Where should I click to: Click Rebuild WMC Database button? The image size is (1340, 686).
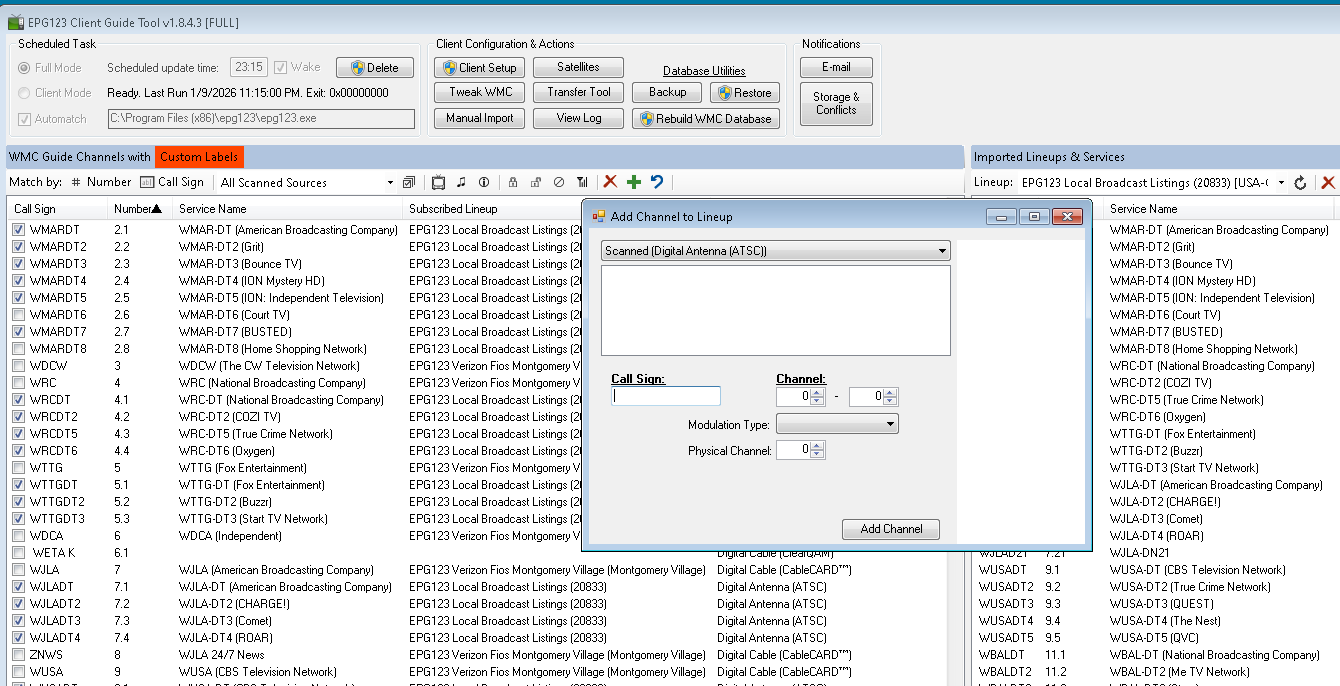[x=705, y=118]
